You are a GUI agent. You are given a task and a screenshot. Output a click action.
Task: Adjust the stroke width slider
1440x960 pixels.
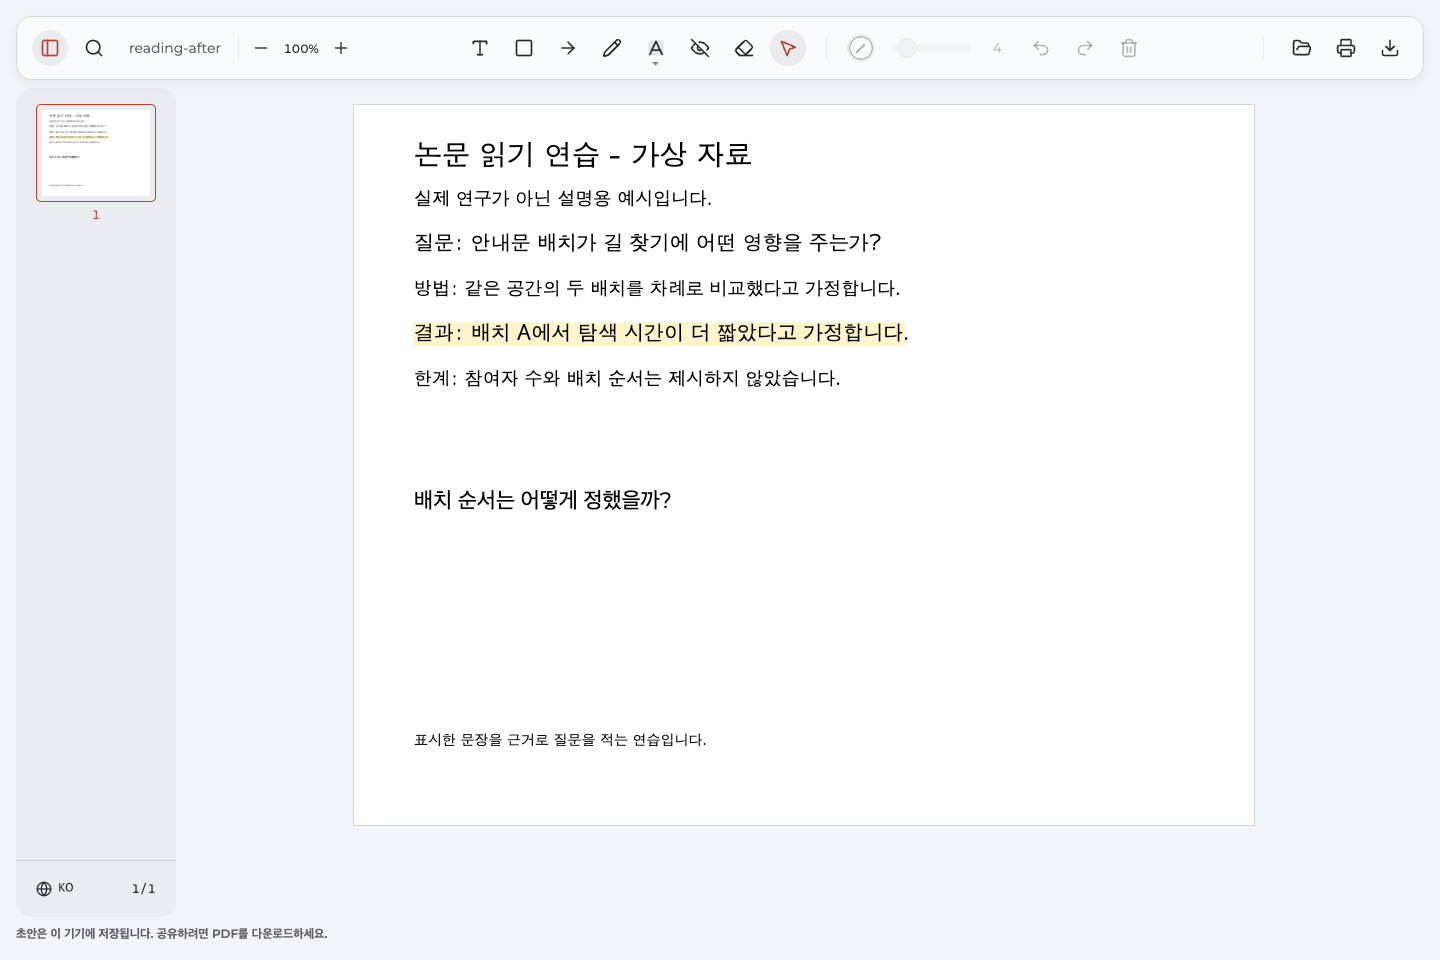931,48
